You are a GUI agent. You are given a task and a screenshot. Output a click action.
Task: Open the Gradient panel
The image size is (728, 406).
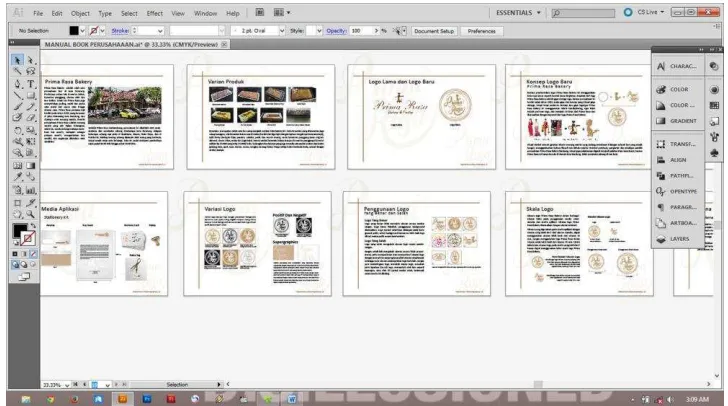(x=678, y=121)
